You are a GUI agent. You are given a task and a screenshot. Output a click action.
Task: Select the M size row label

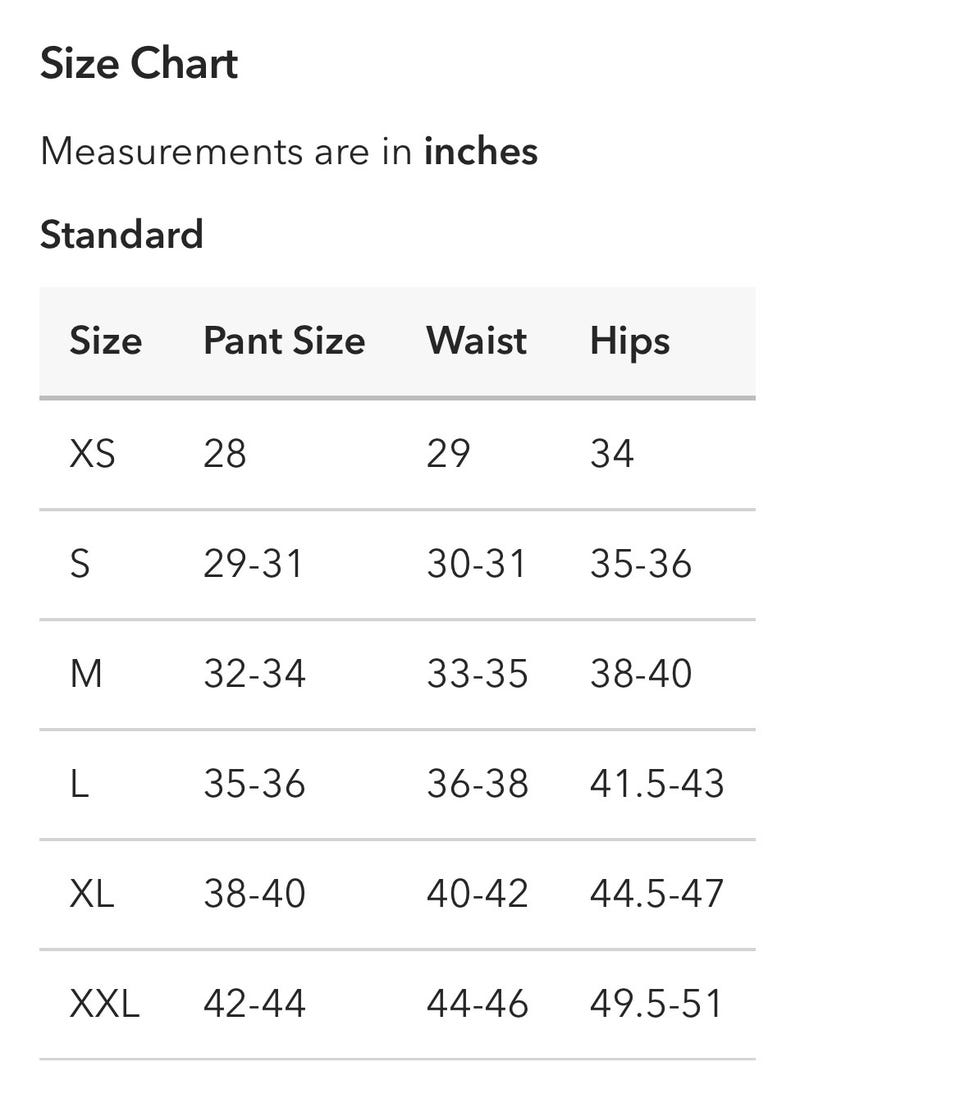[86, 674]
